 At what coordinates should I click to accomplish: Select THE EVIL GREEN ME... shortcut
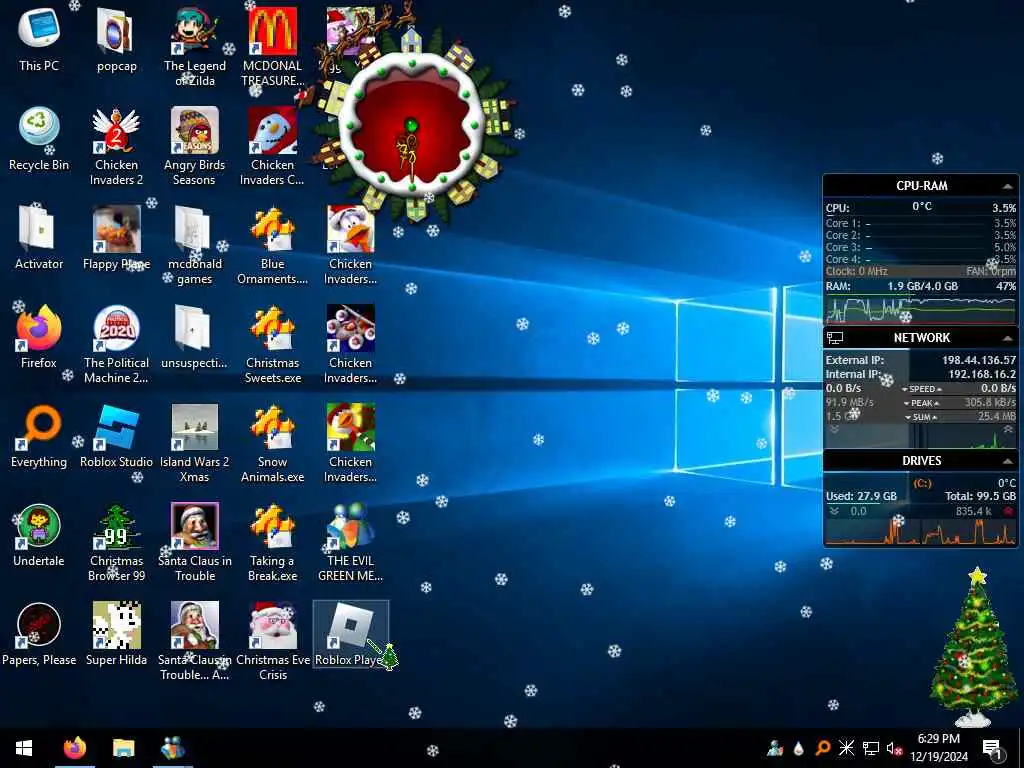click(351, 543)
